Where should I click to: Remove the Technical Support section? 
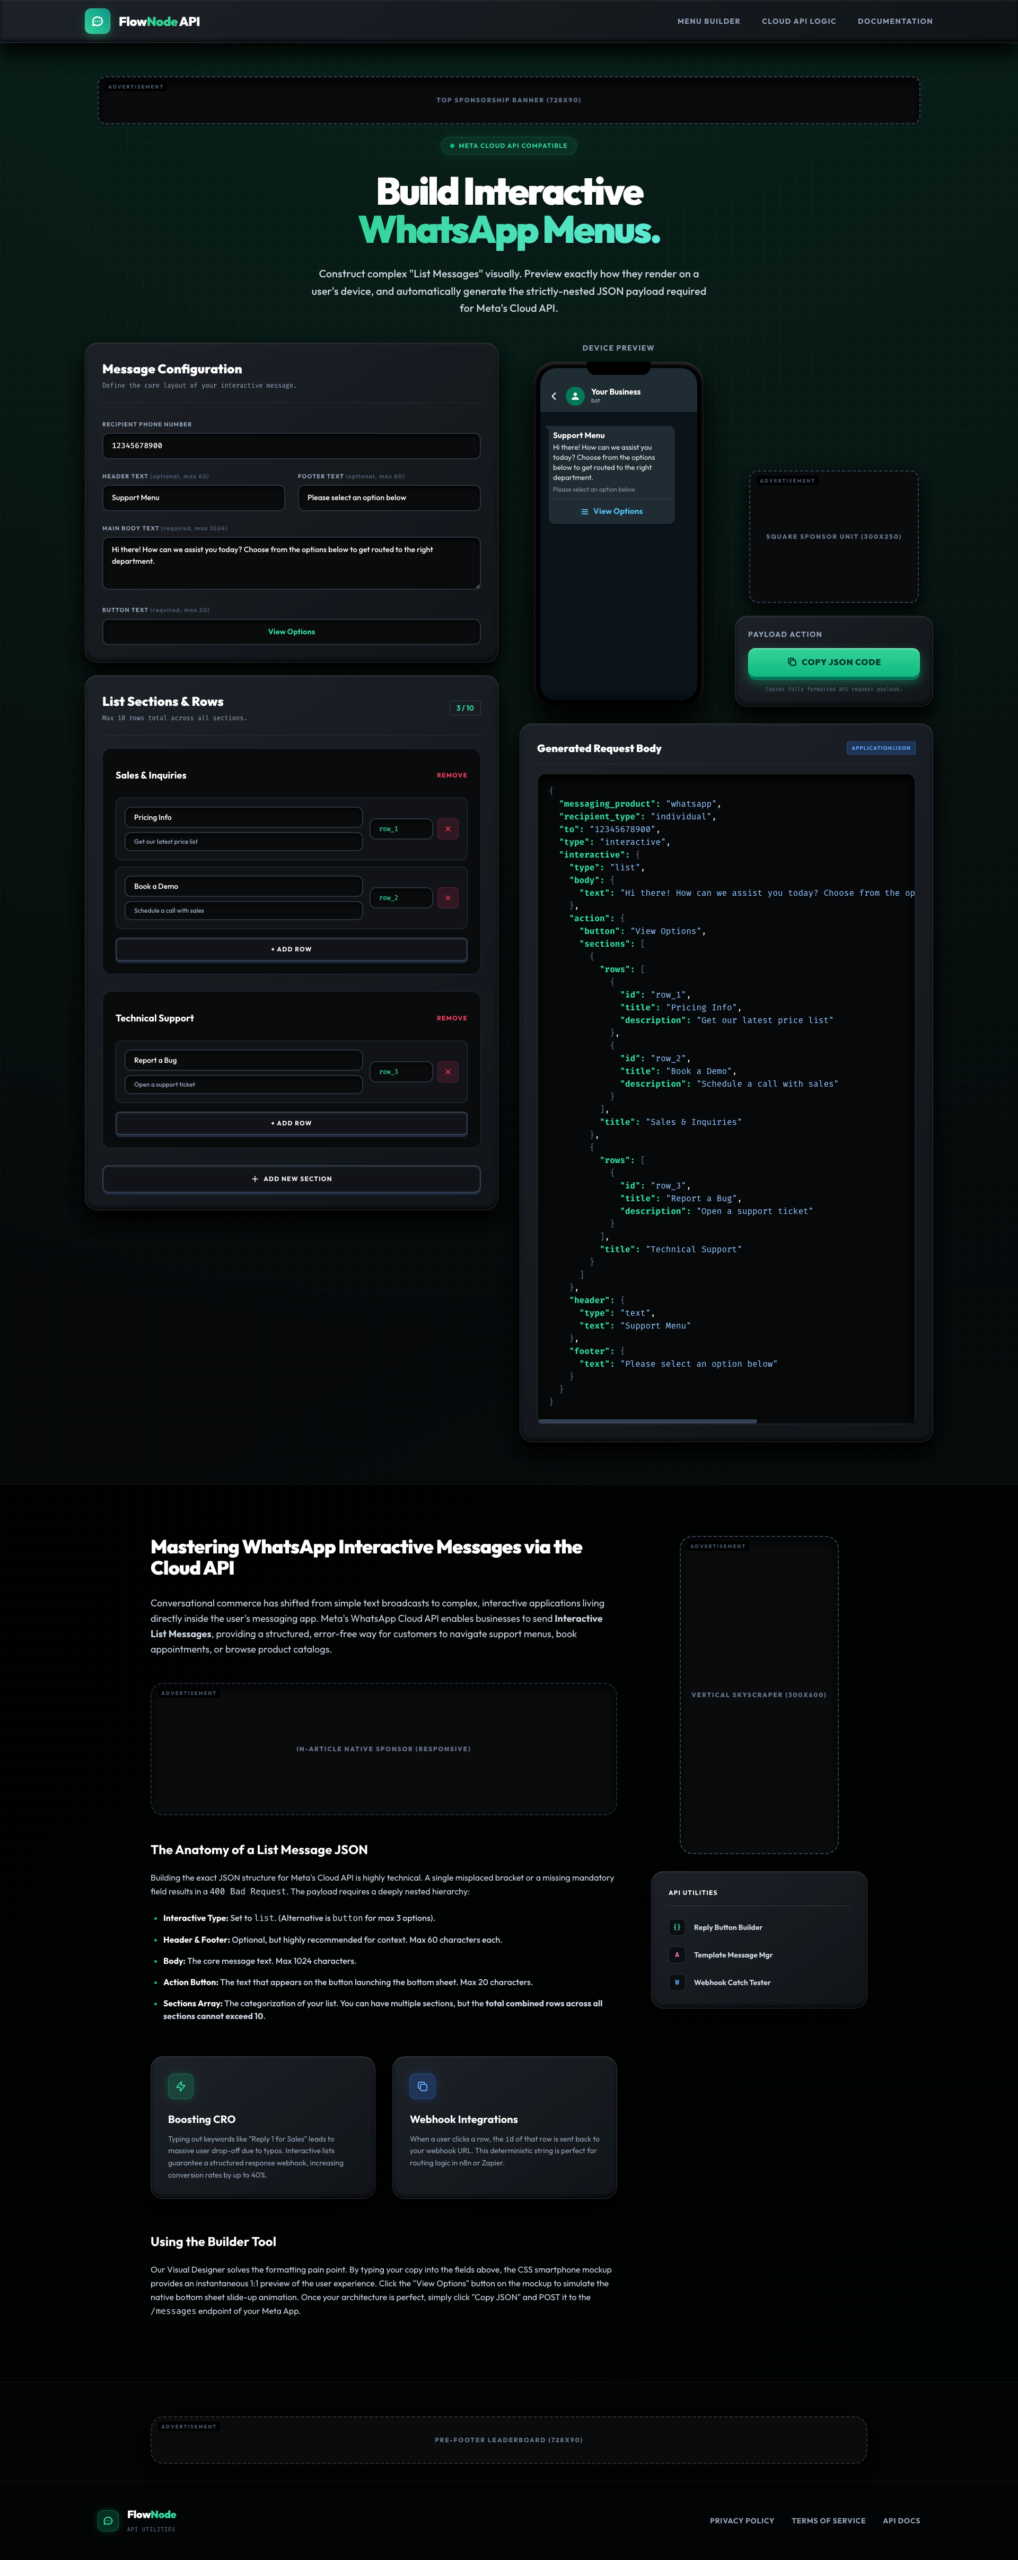coord(452,1018)
